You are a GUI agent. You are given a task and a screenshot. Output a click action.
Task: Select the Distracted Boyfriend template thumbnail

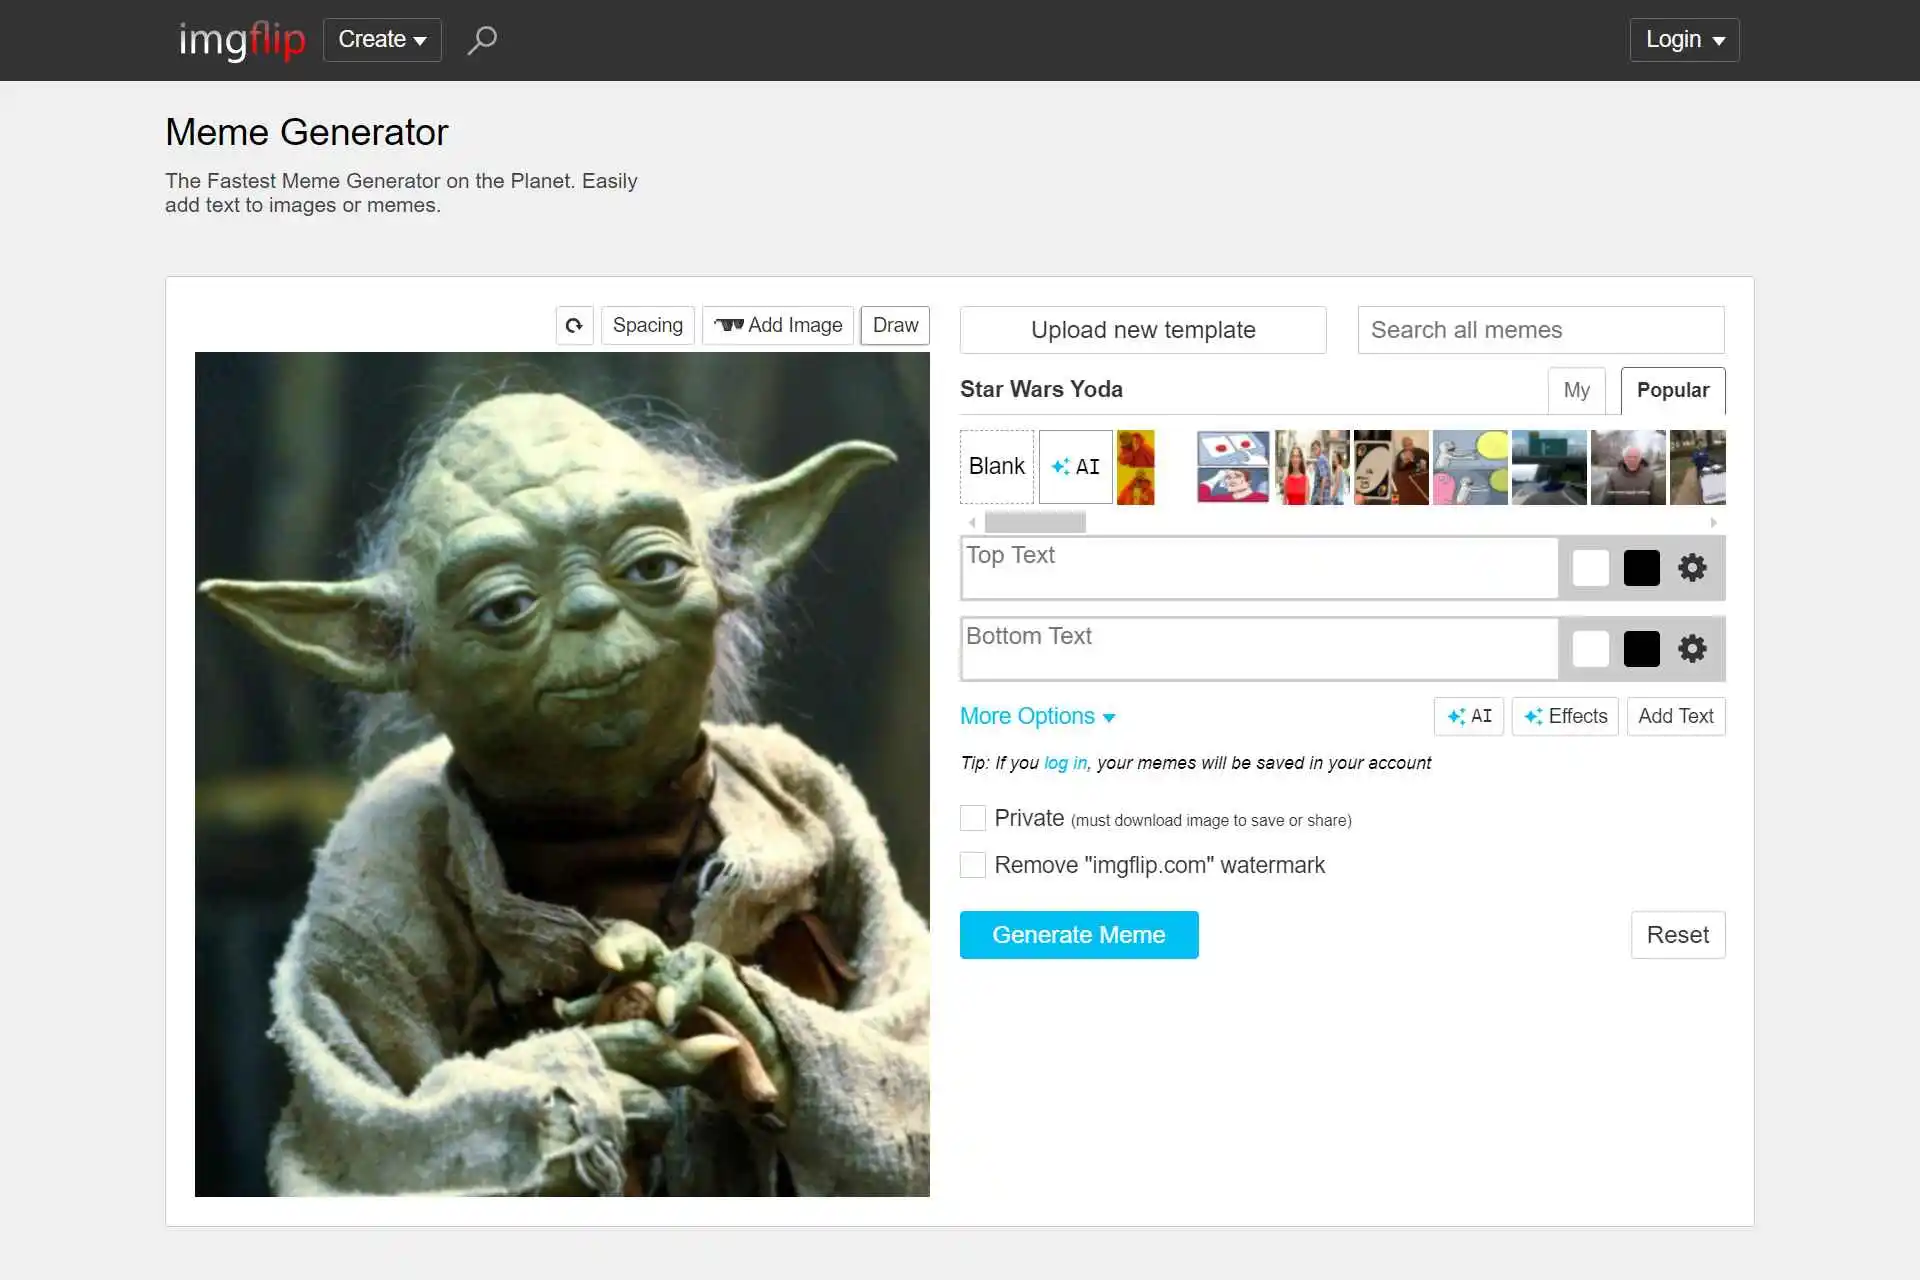coord(1311,466)
